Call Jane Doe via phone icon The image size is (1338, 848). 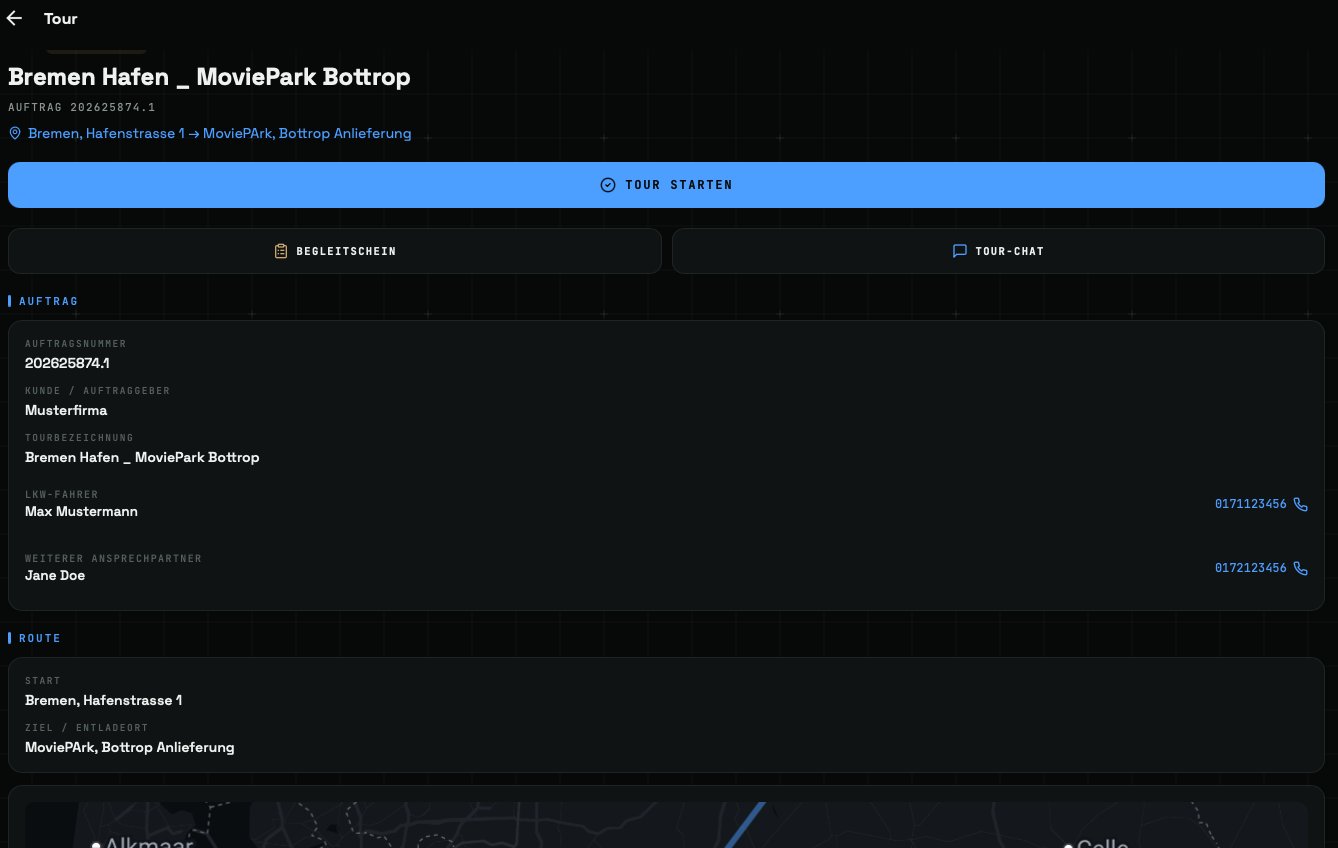[1300, 568]
